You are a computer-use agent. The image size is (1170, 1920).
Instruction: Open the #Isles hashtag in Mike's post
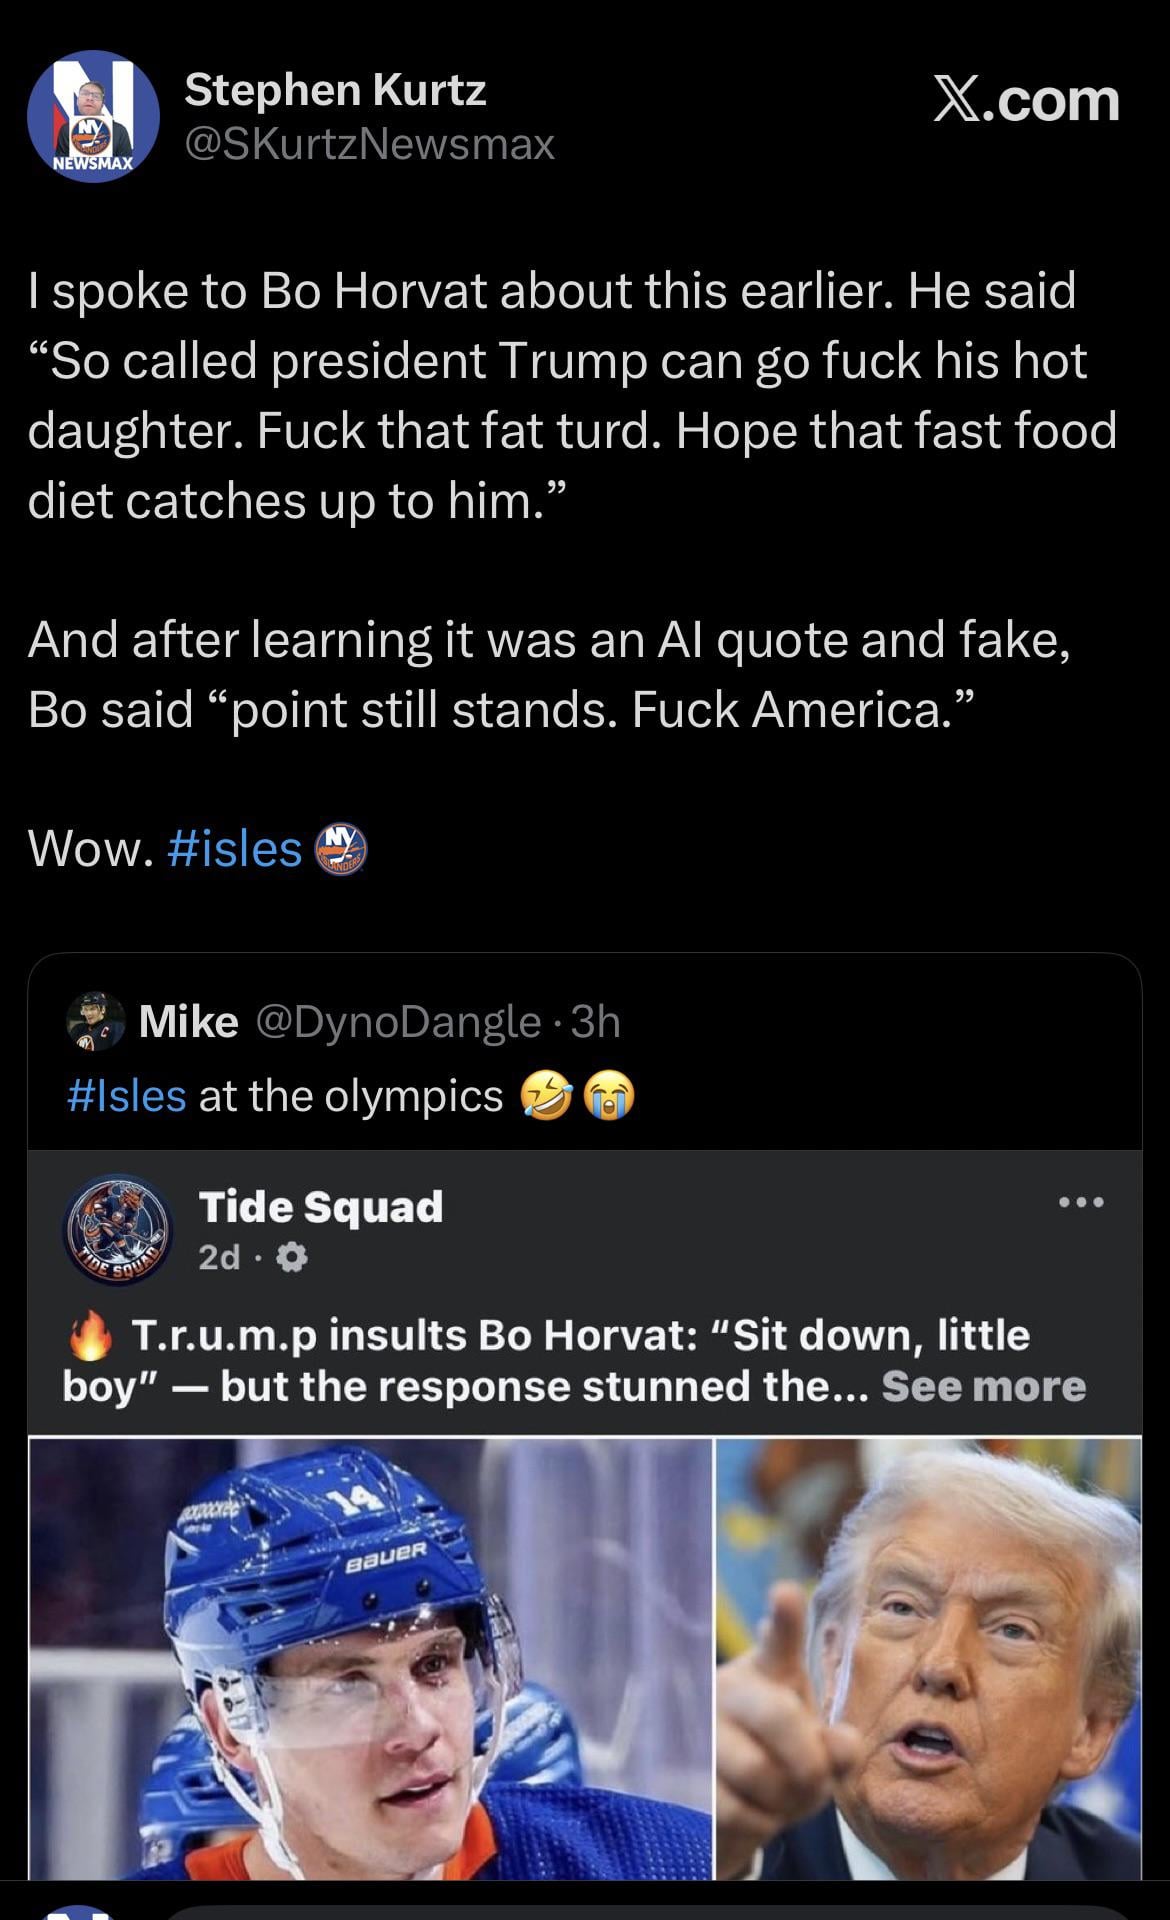(x=126, y=1096)
